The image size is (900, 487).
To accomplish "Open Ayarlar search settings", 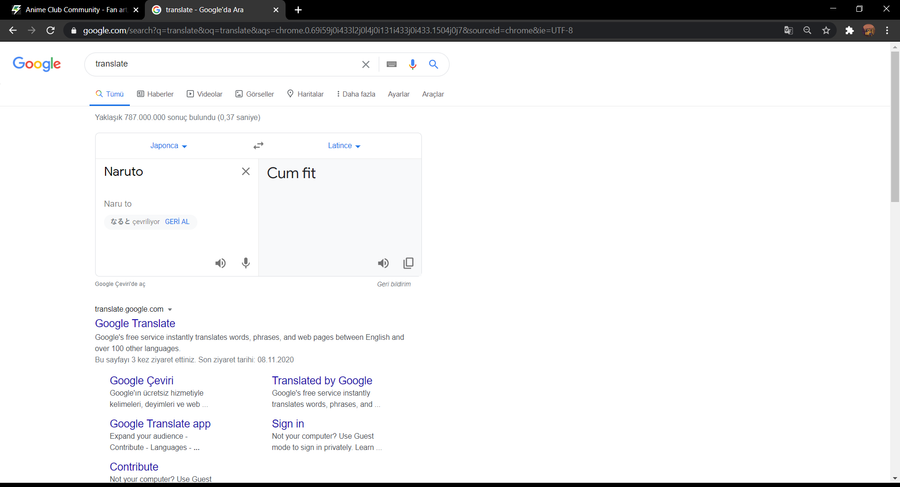I will pos(398,94).
